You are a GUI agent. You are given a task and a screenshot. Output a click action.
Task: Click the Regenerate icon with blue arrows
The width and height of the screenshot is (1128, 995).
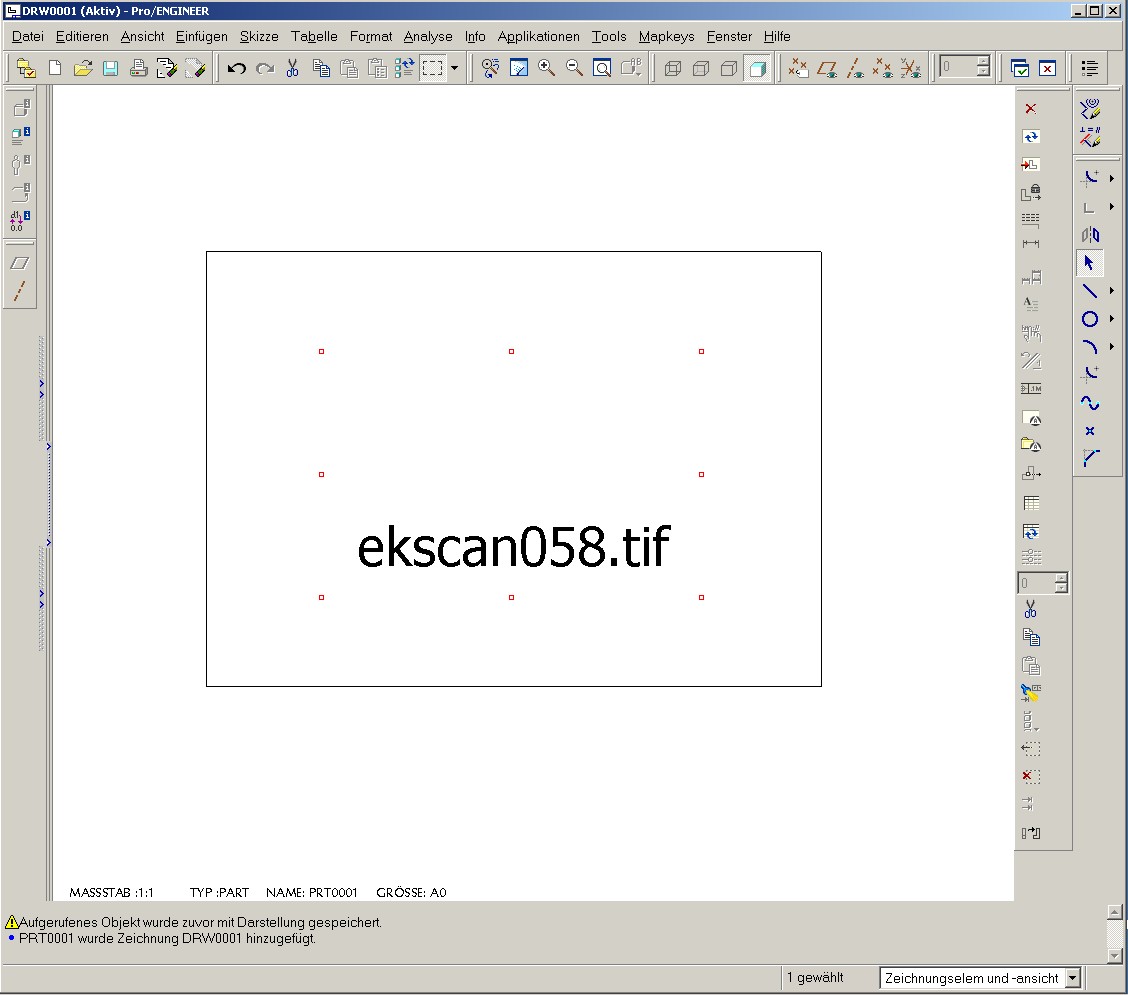pyautogui.click(x=404, y=68)
